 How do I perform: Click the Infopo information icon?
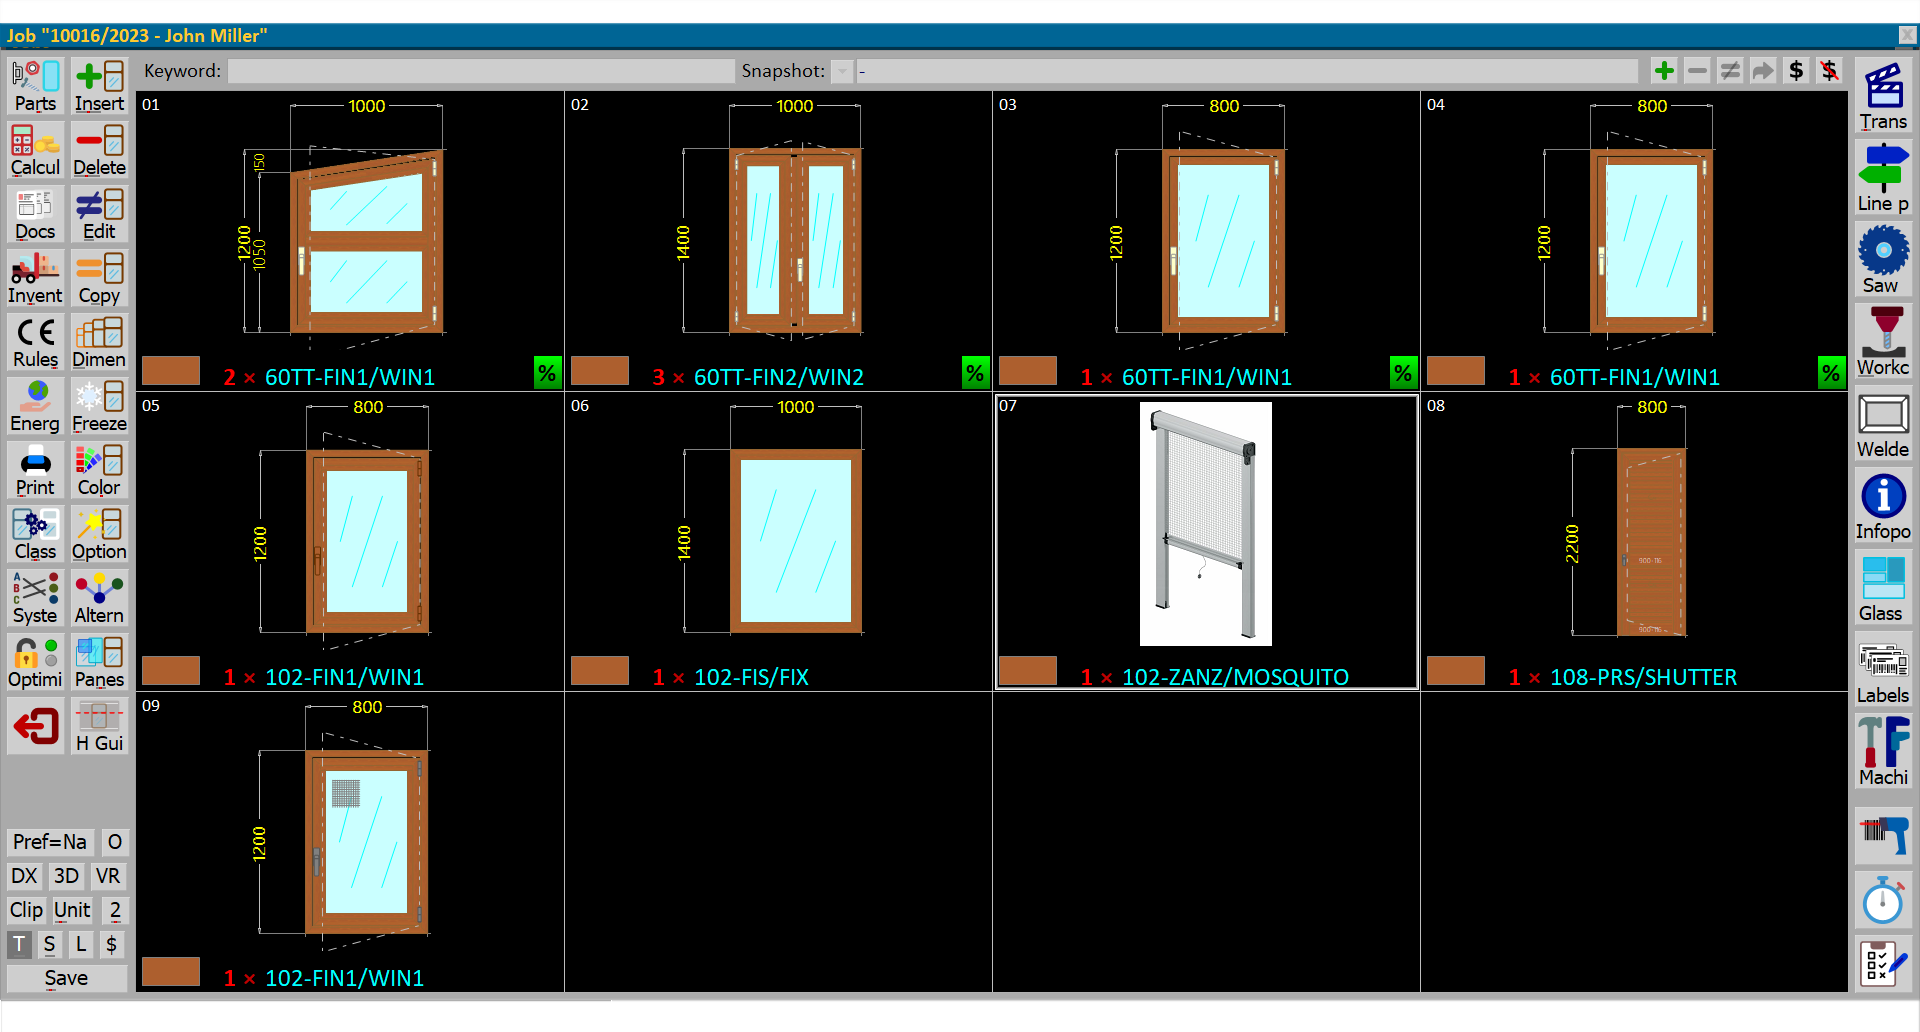1883,507
